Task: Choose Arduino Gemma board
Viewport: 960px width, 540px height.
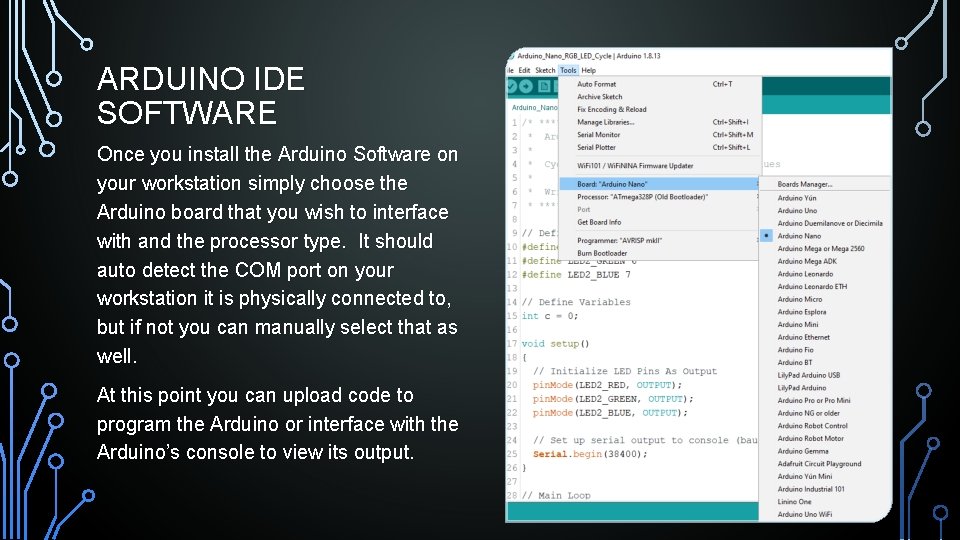Action: click(x=825, y=451)
